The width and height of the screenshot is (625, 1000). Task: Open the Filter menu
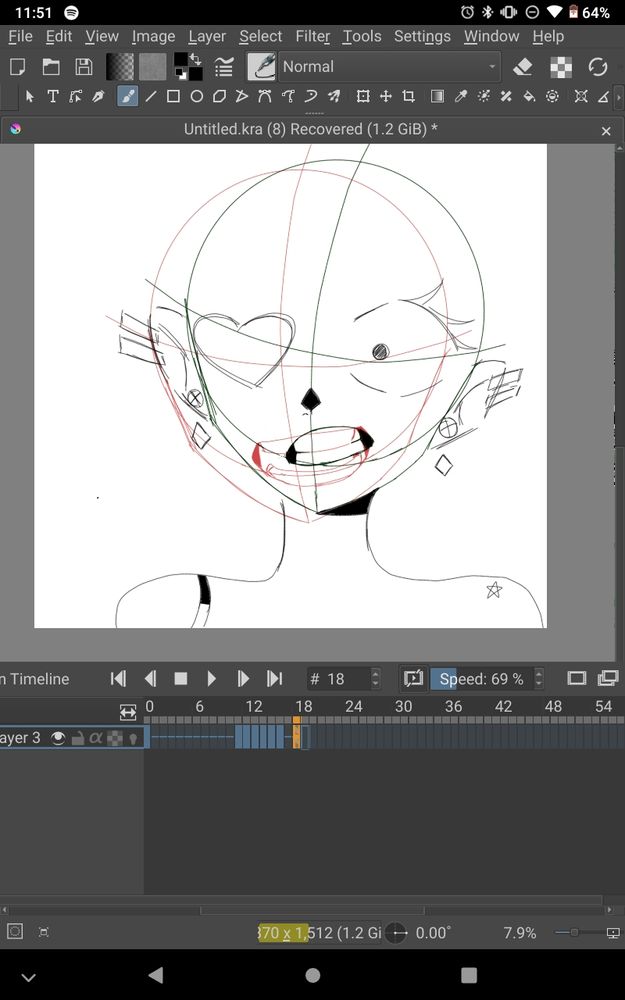[312, 36]
